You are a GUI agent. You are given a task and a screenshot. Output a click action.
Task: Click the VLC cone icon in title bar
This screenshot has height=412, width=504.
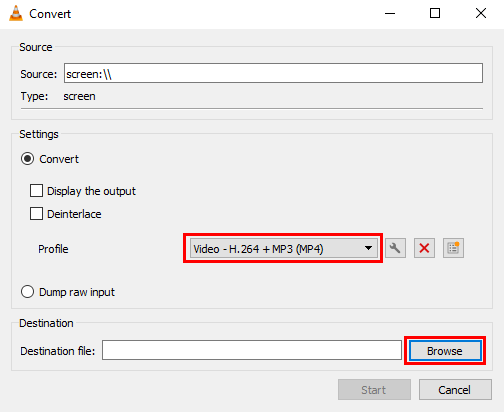coord(16,14)
